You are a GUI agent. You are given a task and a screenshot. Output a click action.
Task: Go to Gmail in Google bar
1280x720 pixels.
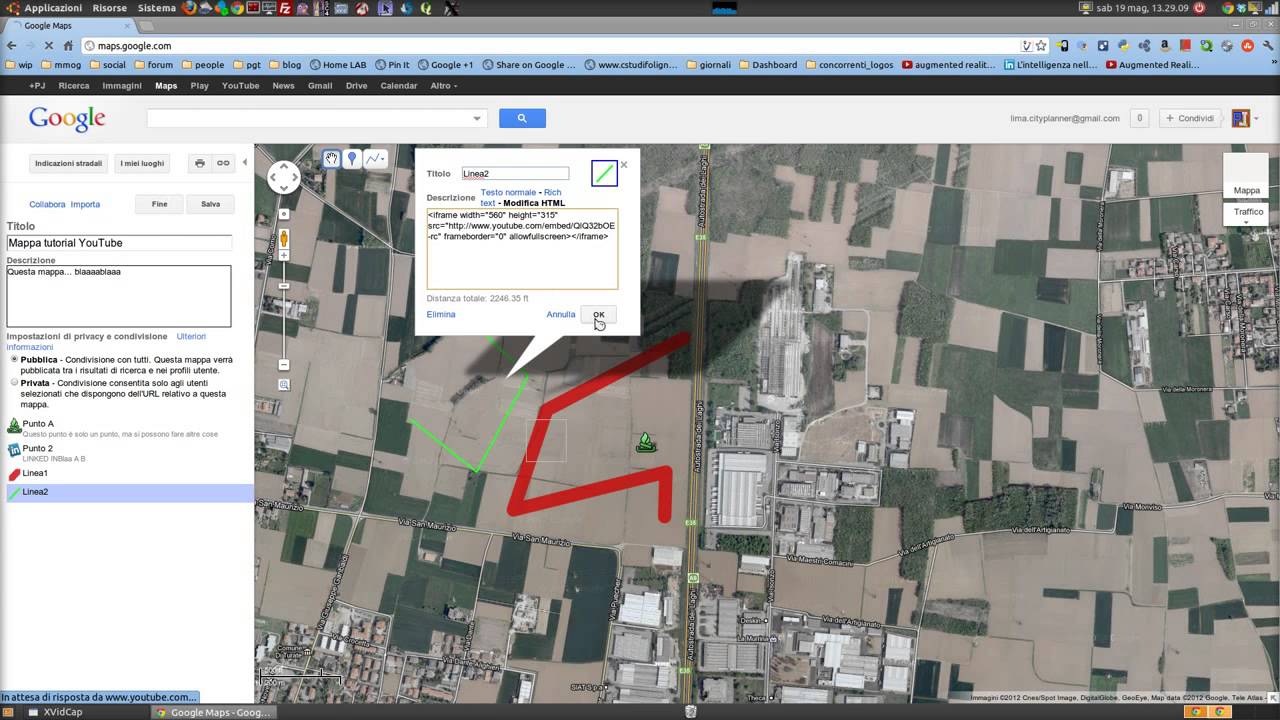coord(320,86)
